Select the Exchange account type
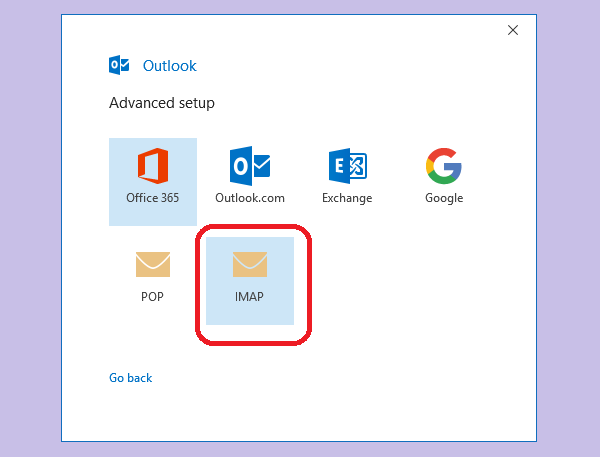600x457 pixels. 347,182
